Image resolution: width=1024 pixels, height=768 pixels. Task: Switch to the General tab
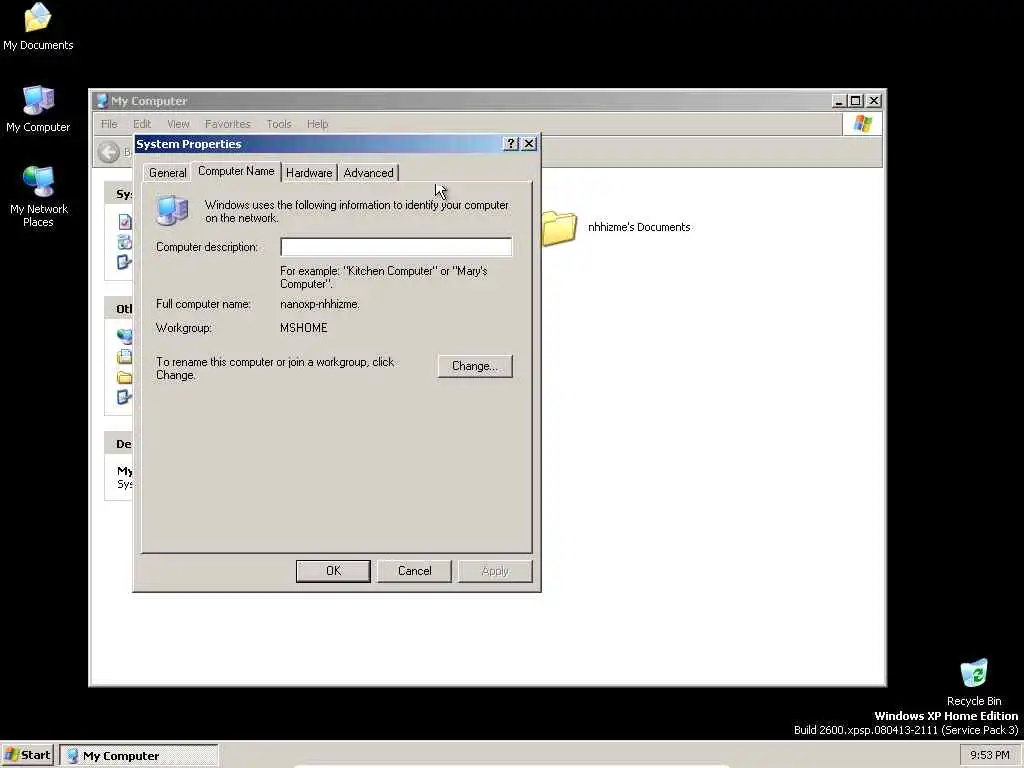point(167,172)
